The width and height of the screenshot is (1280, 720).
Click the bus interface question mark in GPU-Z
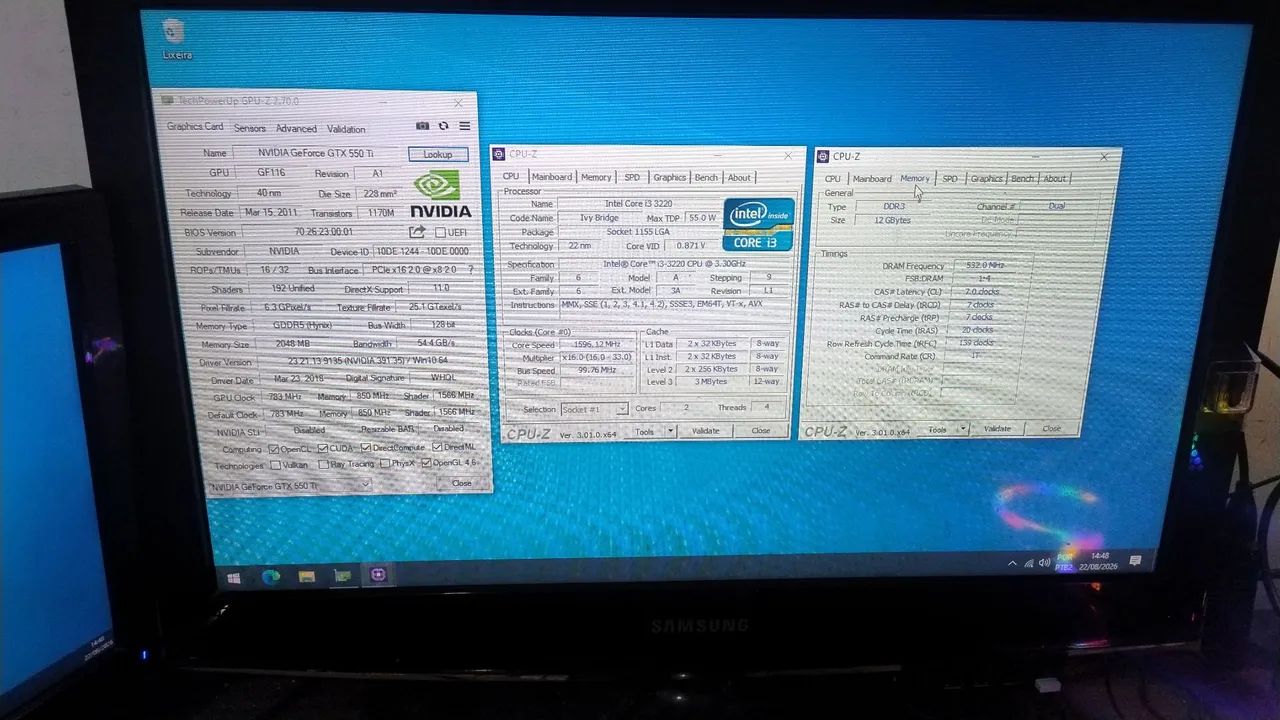click(x=471, y=270)
